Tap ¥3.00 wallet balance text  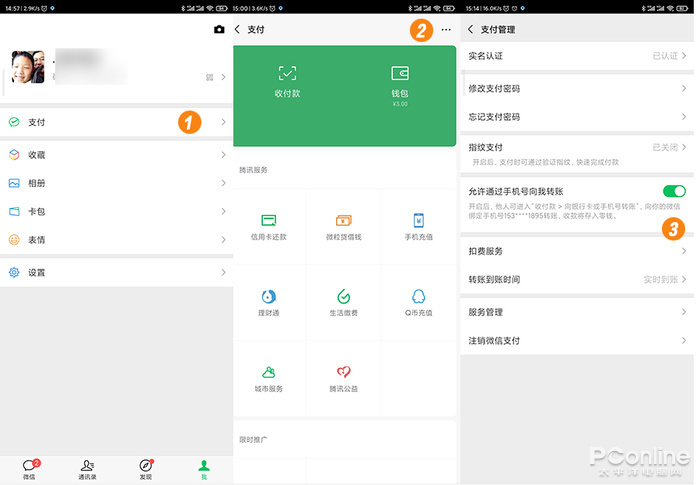pyautogui.click(x=400, y=104)
